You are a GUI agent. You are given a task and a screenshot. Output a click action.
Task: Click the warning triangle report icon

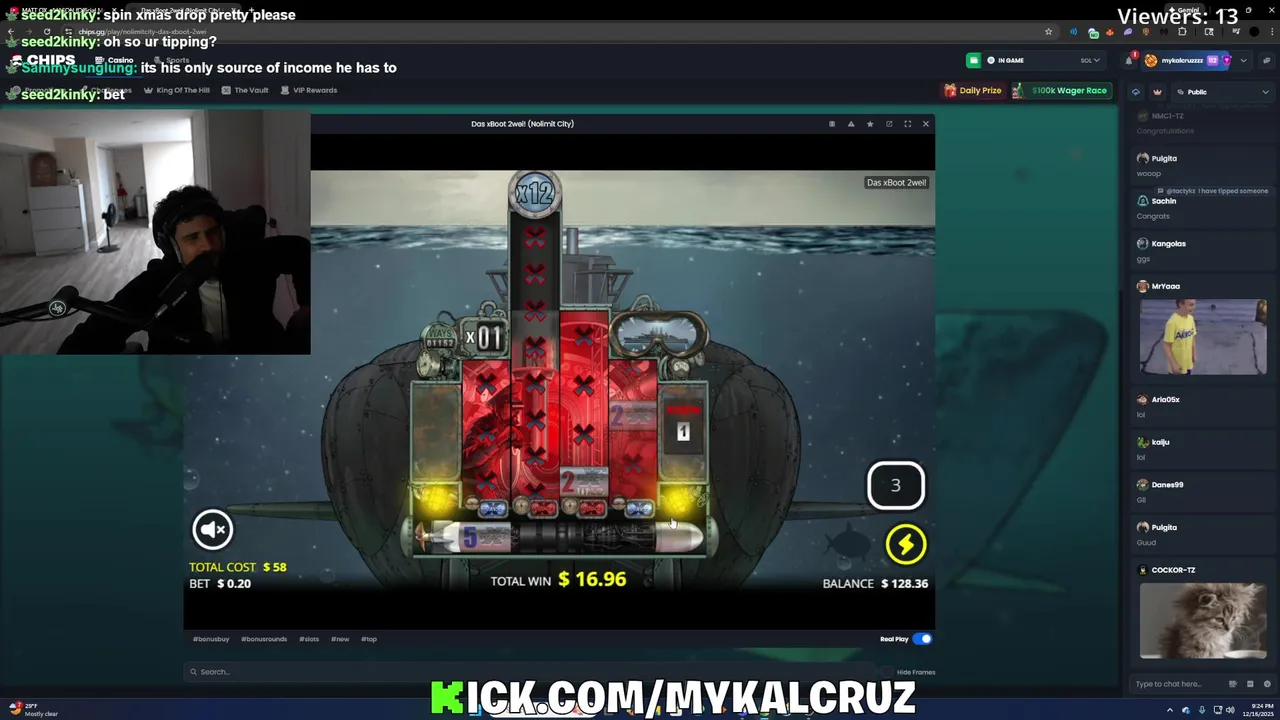click(851, 124)
